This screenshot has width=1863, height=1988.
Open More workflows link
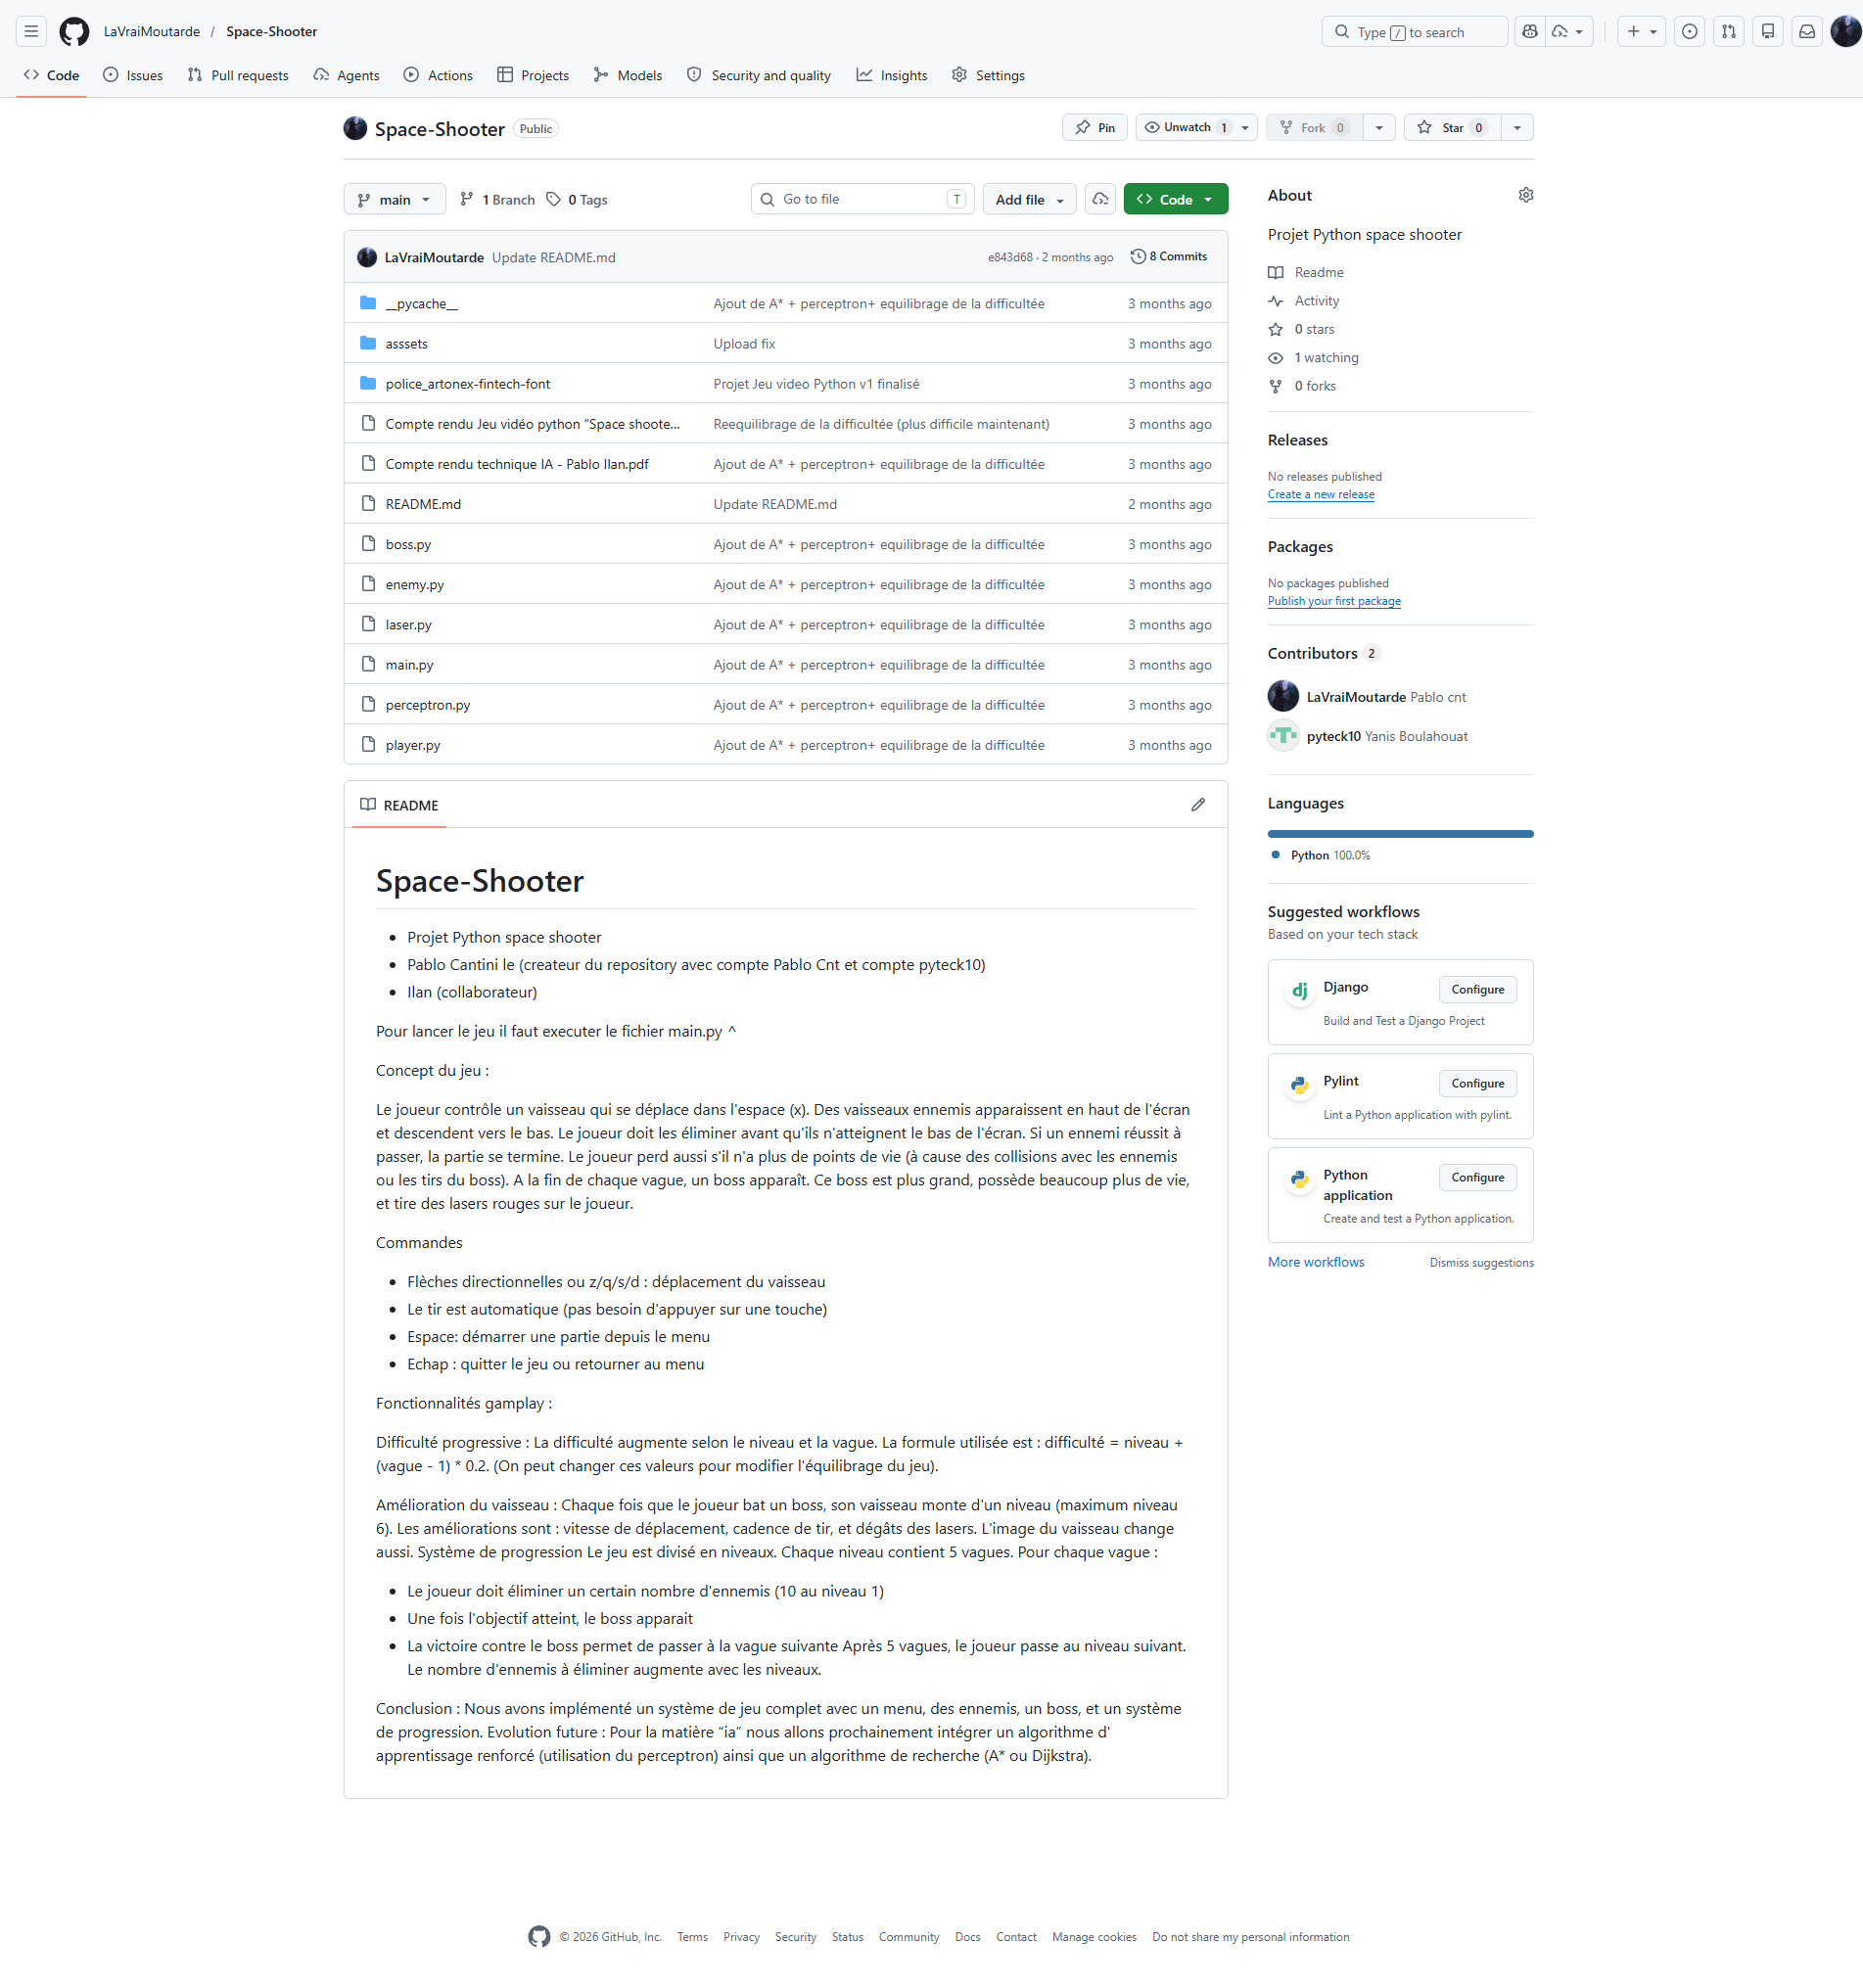(1316, 1263)
